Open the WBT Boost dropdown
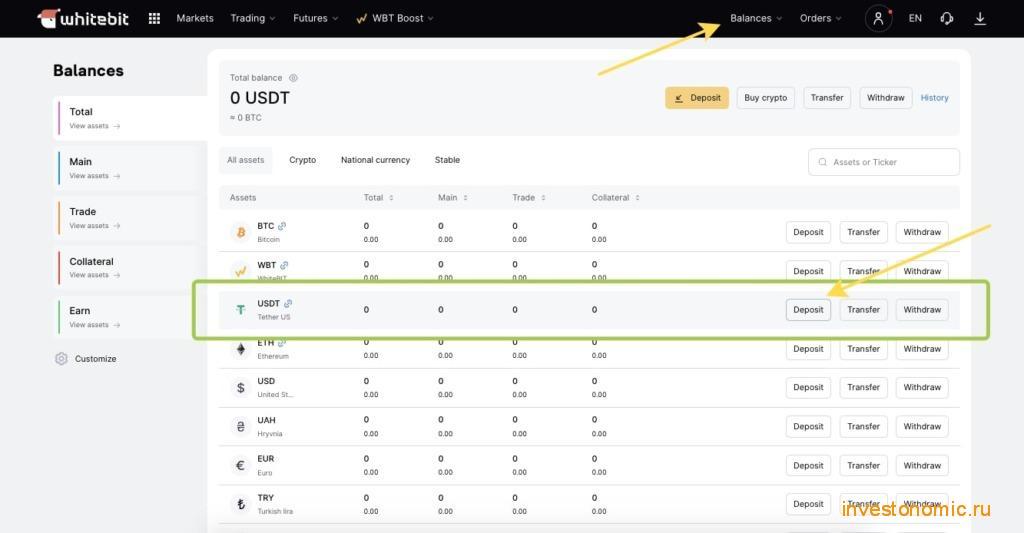1024x533 pixels. tap(394, 18)
